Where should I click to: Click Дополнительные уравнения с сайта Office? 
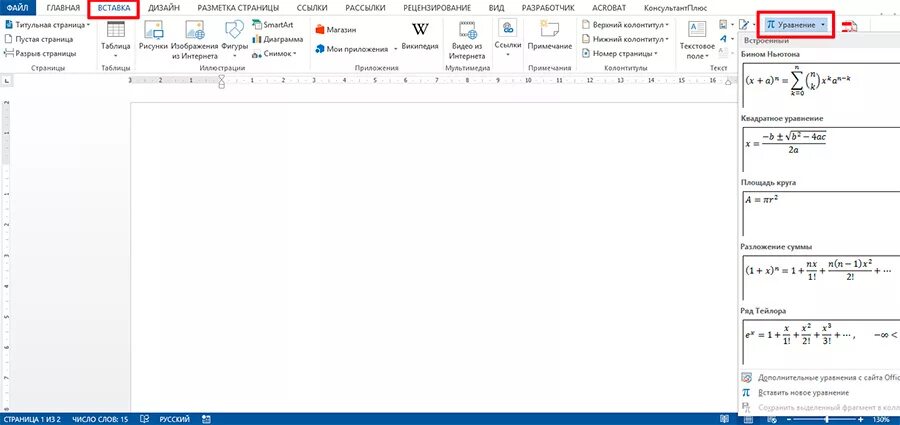(820, 378)
